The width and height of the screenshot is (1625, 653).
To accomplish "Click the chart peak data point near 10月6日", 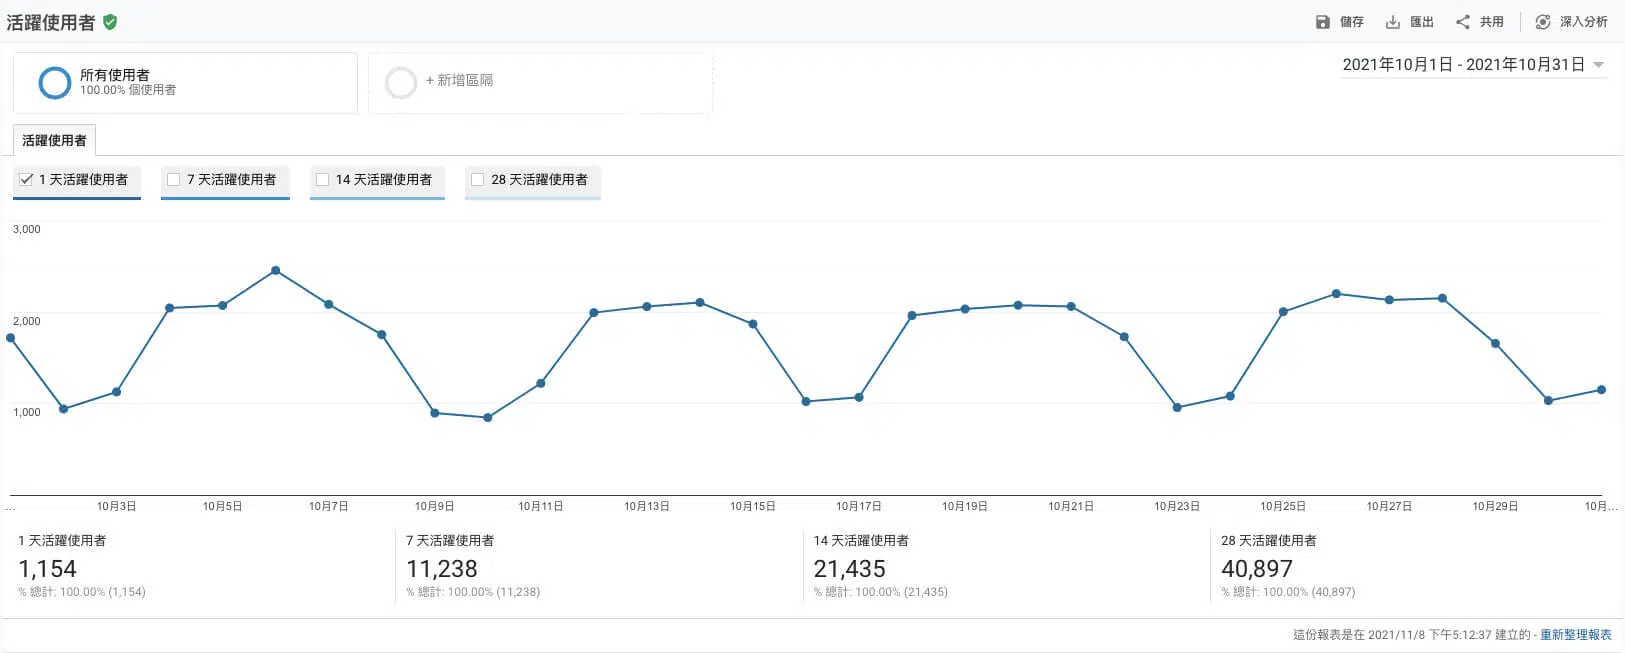I will tap(276, 271).
